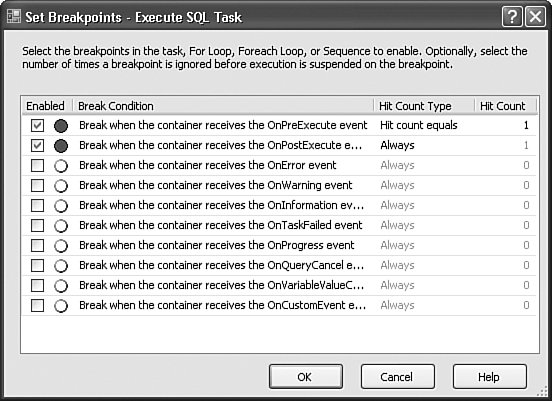Click the question mark help icon in title bar

coord(512,17)
